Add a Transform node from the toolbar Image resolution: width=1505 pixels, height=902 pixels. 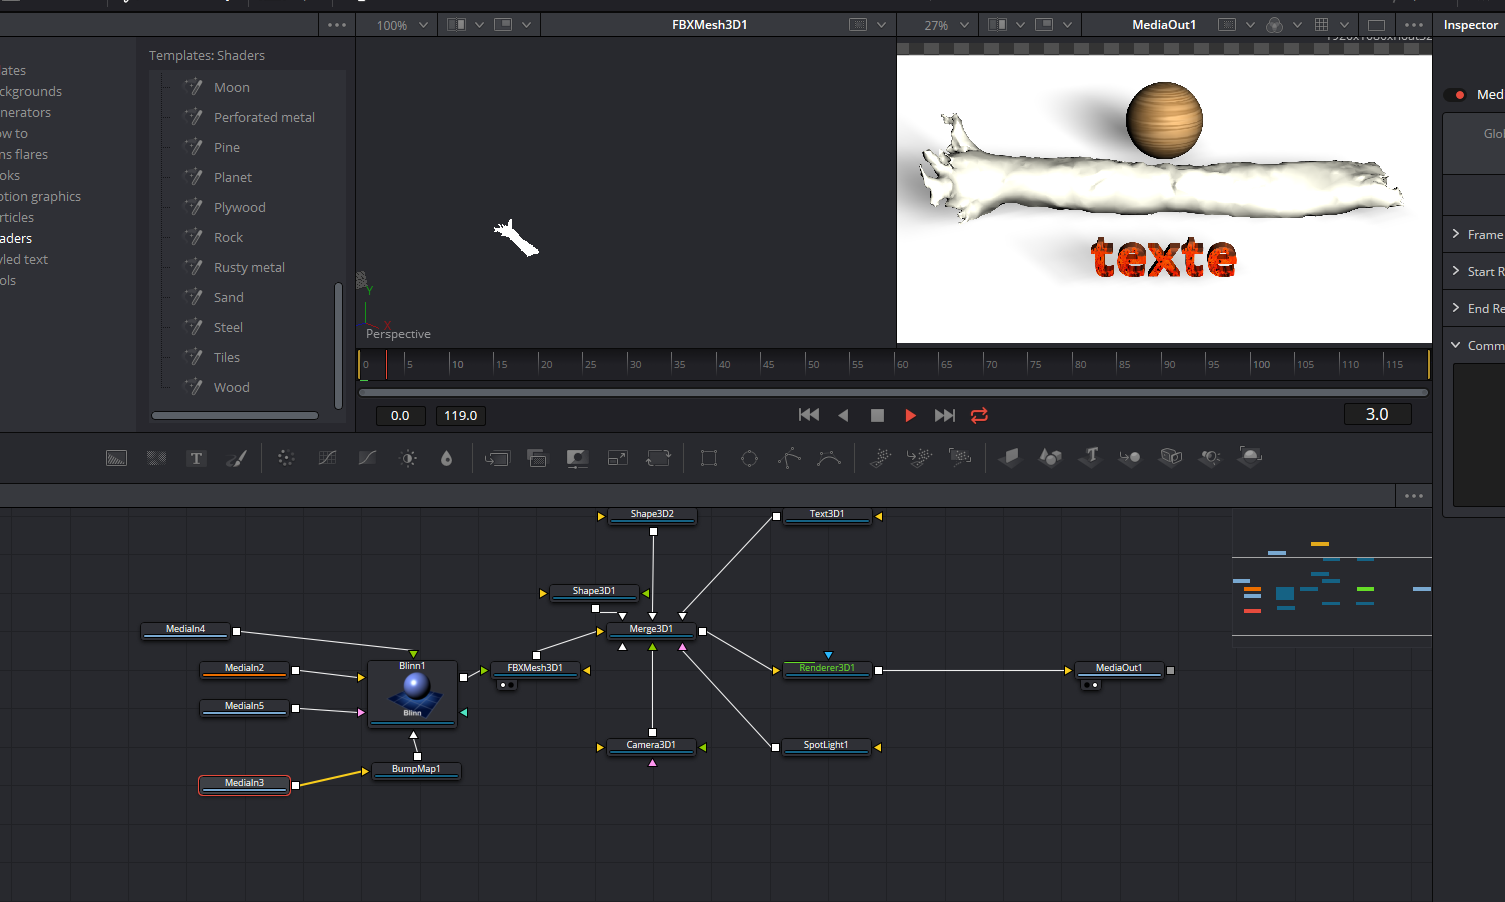[x=658, y=458]
